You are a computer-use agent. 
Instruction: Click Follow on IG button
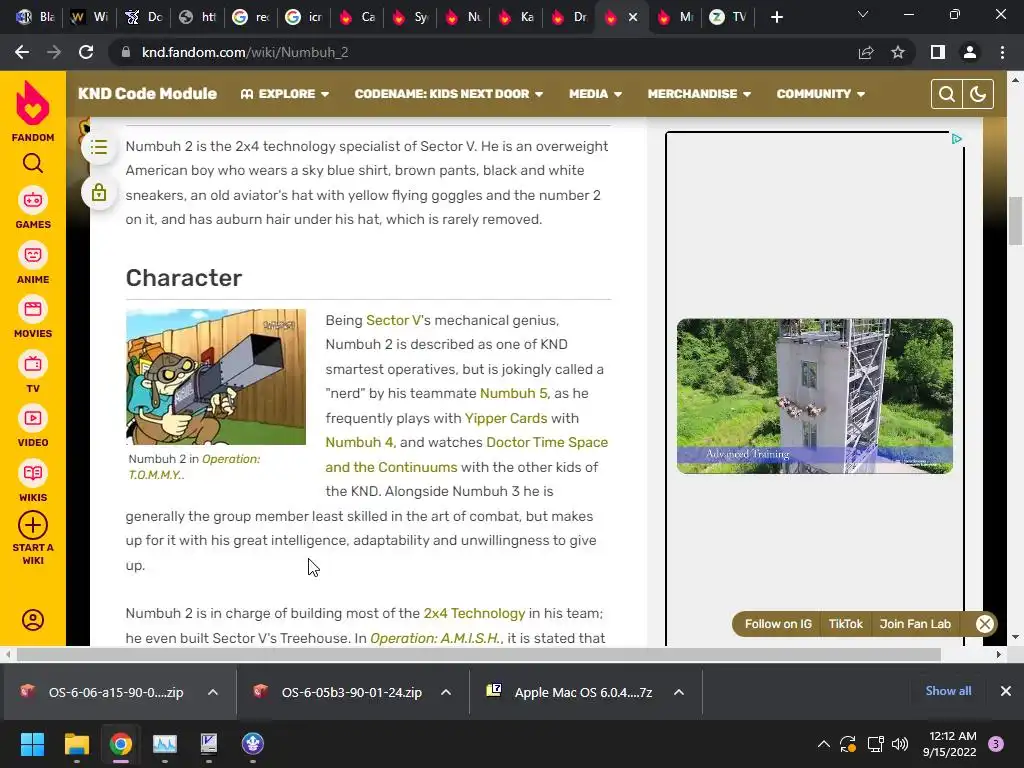(x=778, y=624)
